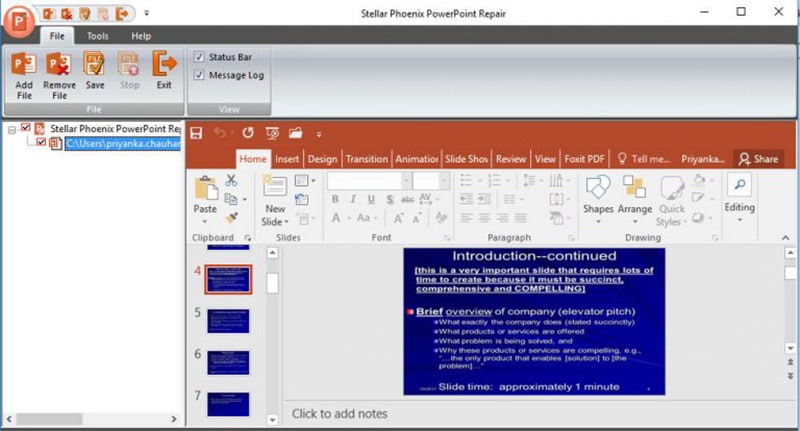Open the font name combo box dropdown
The height and width of the screenshot is (431, 800).
pos(406,180)
